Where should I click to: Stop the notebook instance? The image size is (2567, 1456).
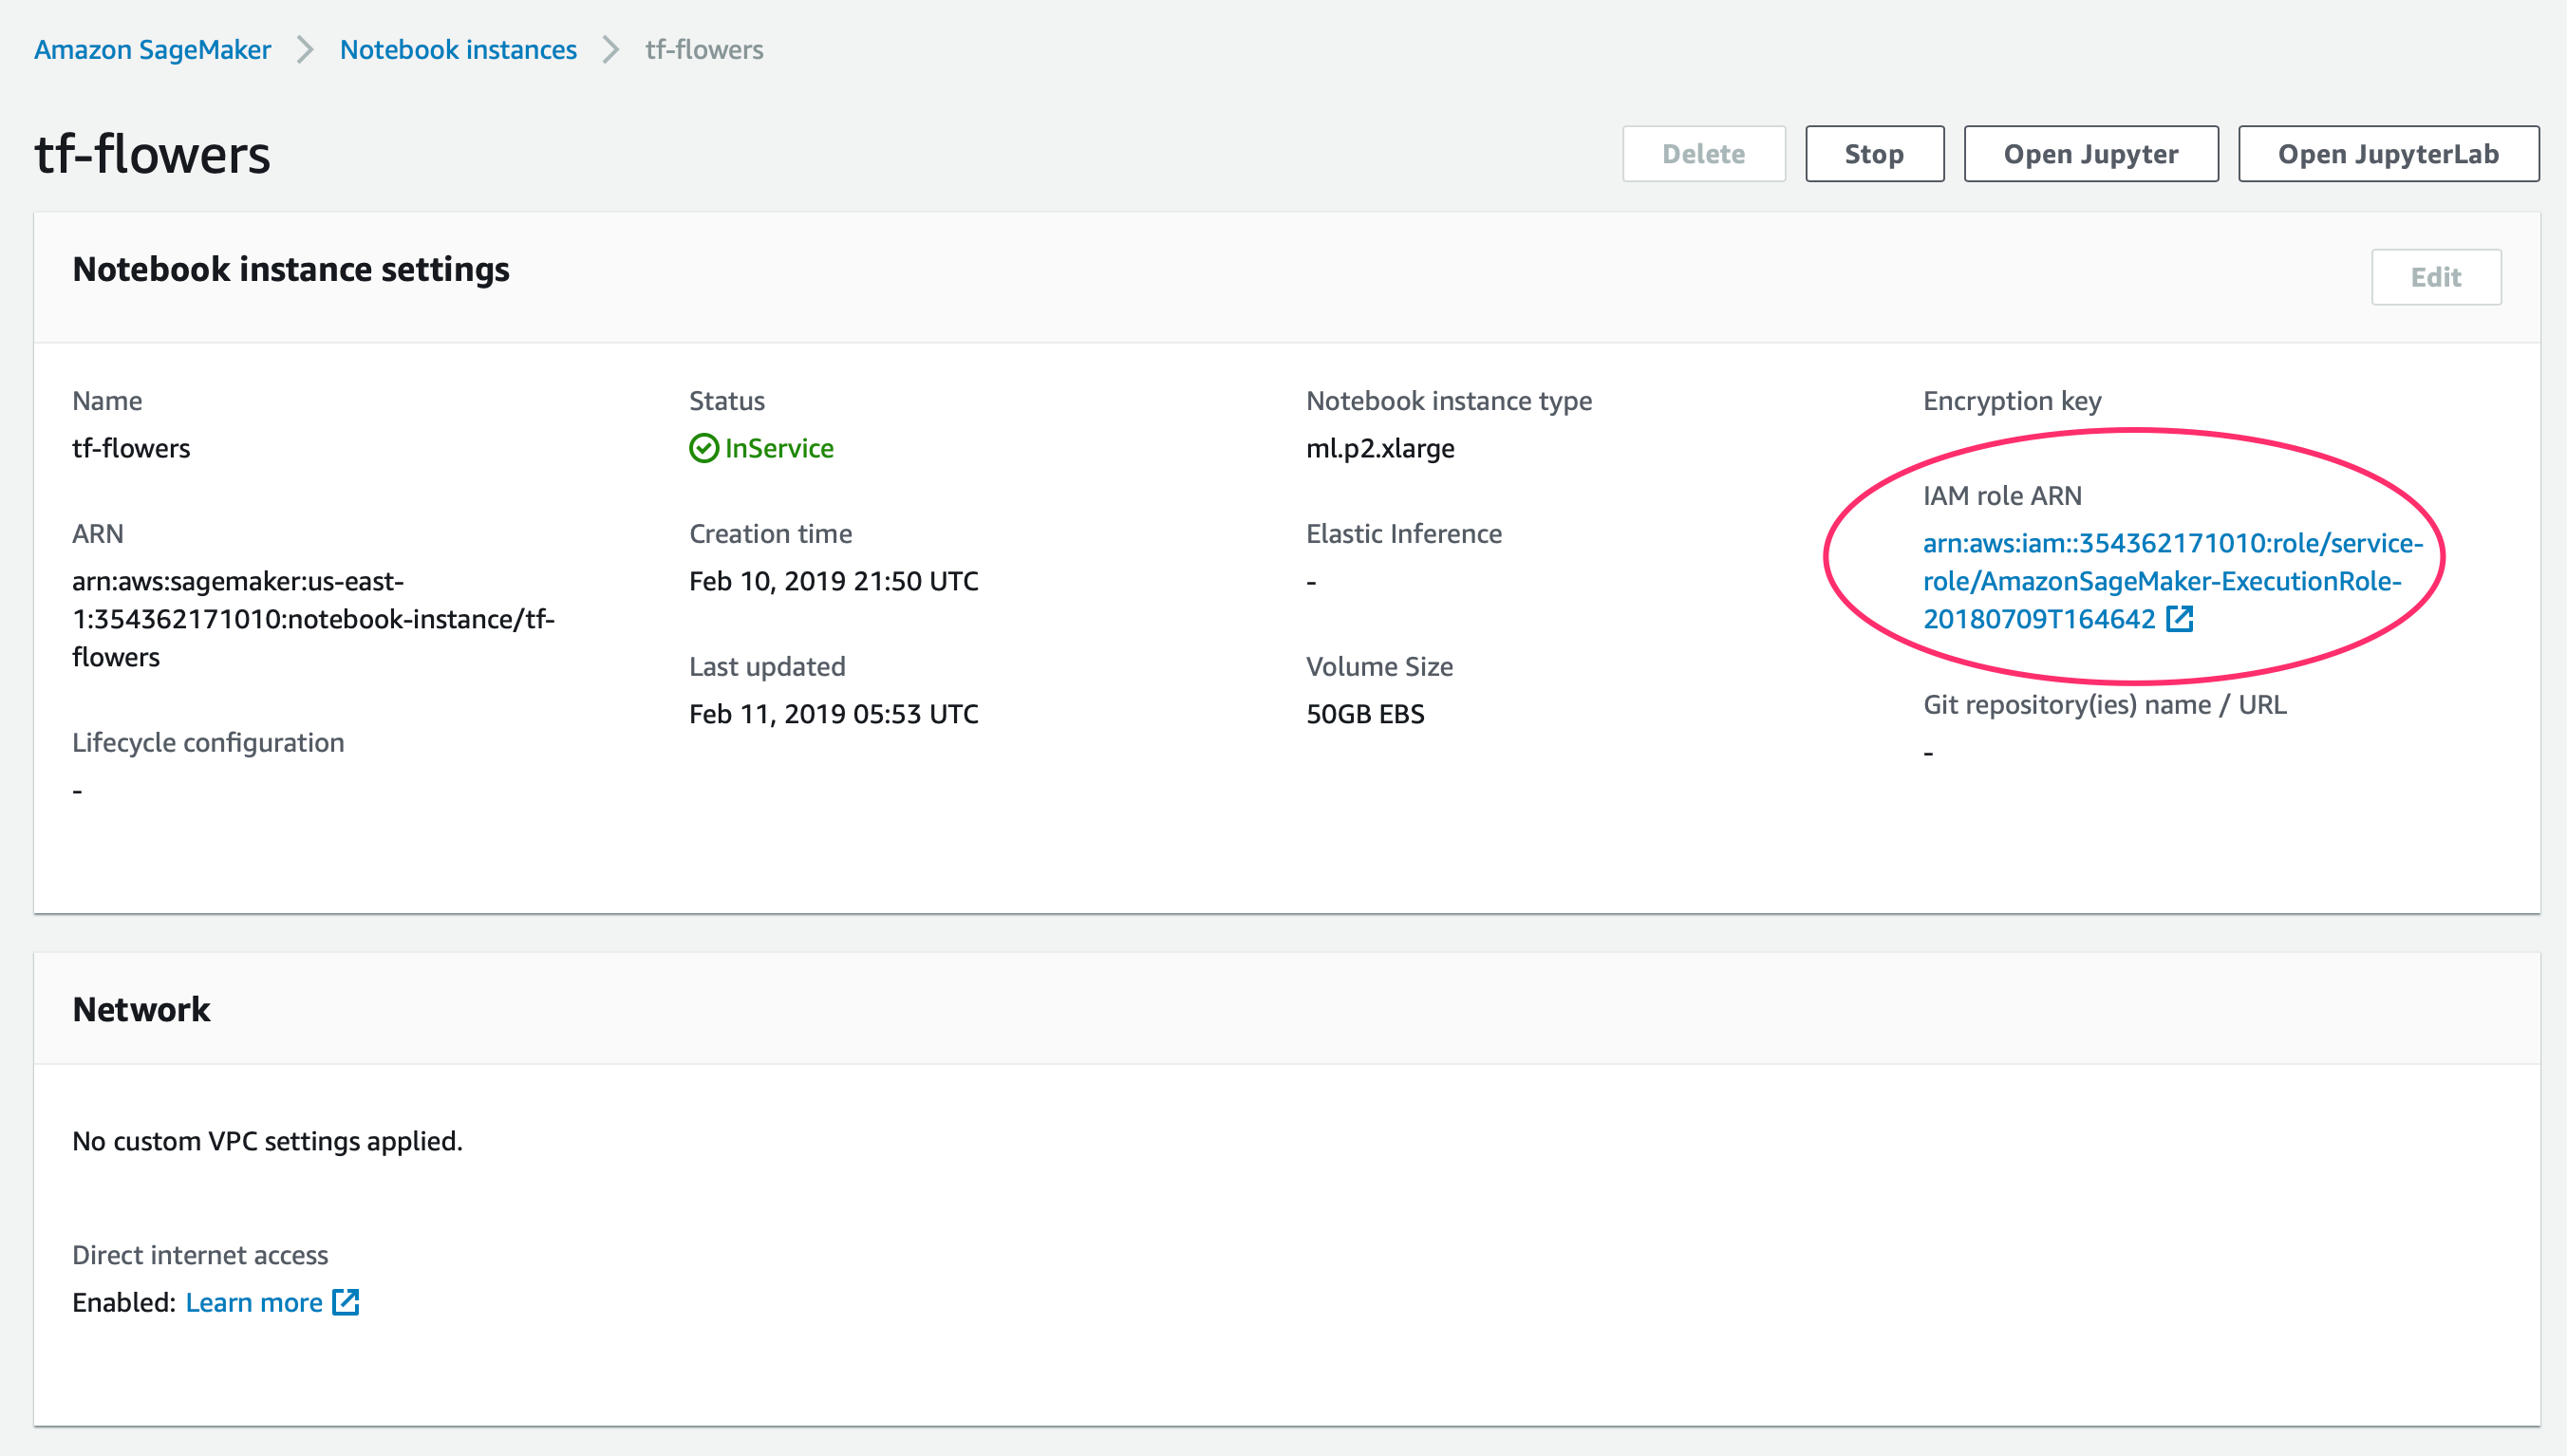[1874, 154]
